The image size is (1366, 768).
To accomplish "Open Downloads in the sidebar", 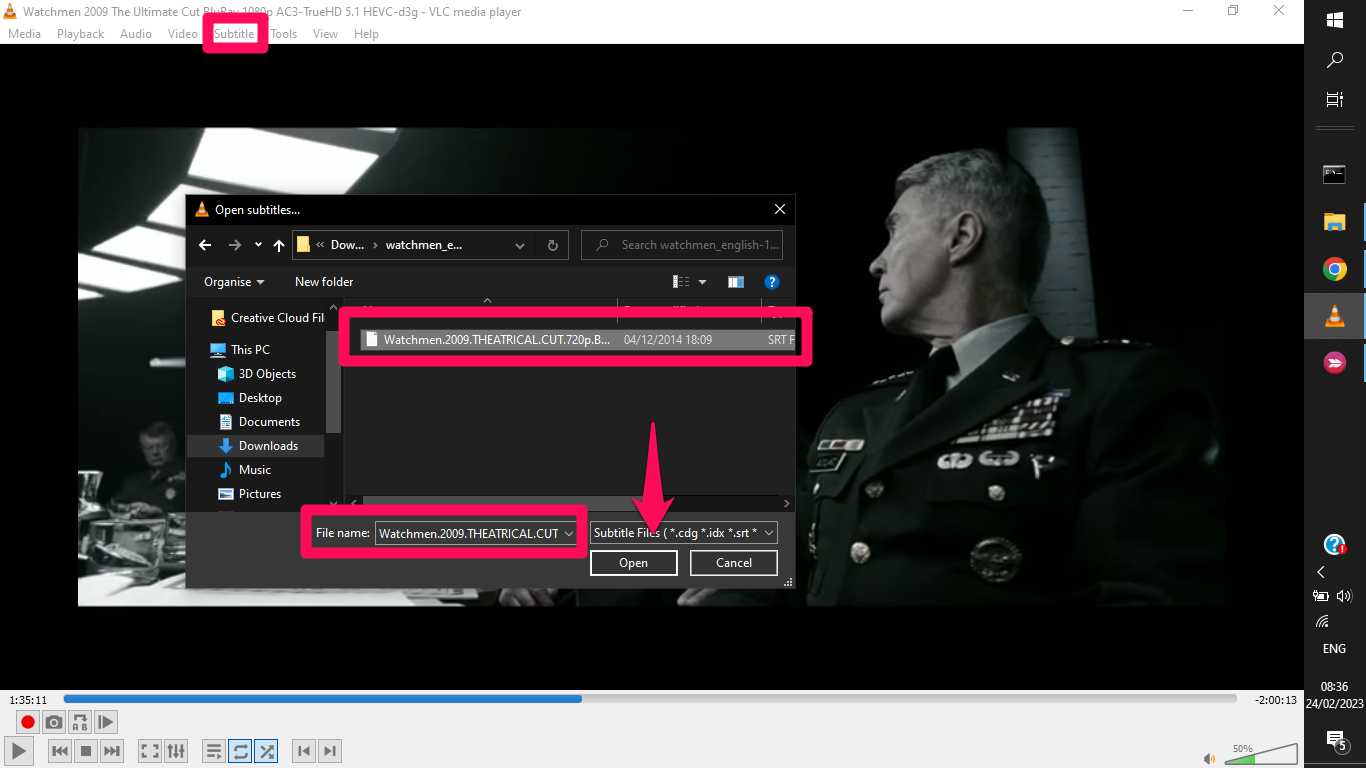I will (256, 446).
